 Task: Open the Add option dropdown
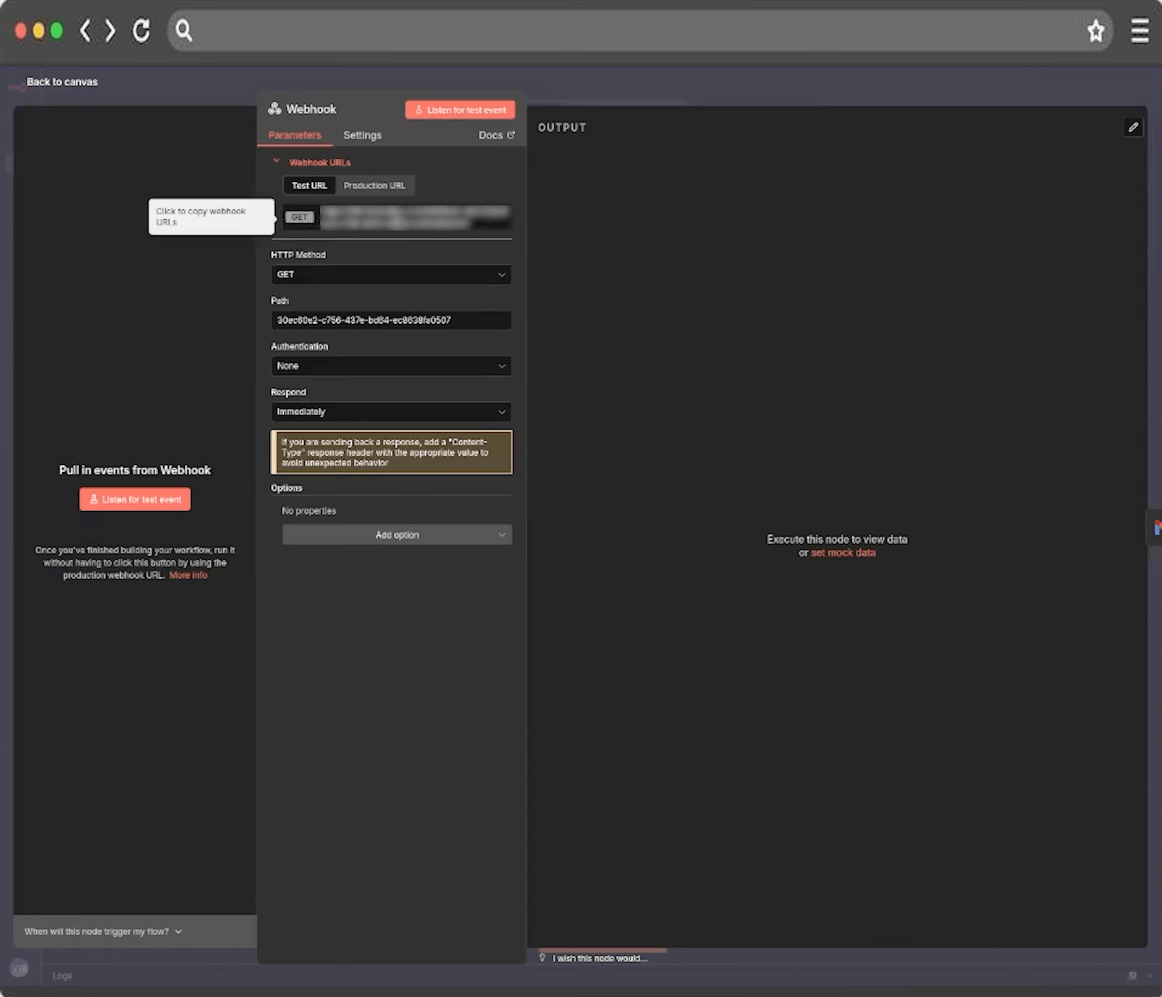pyautogui.click(x=397, y=534)
